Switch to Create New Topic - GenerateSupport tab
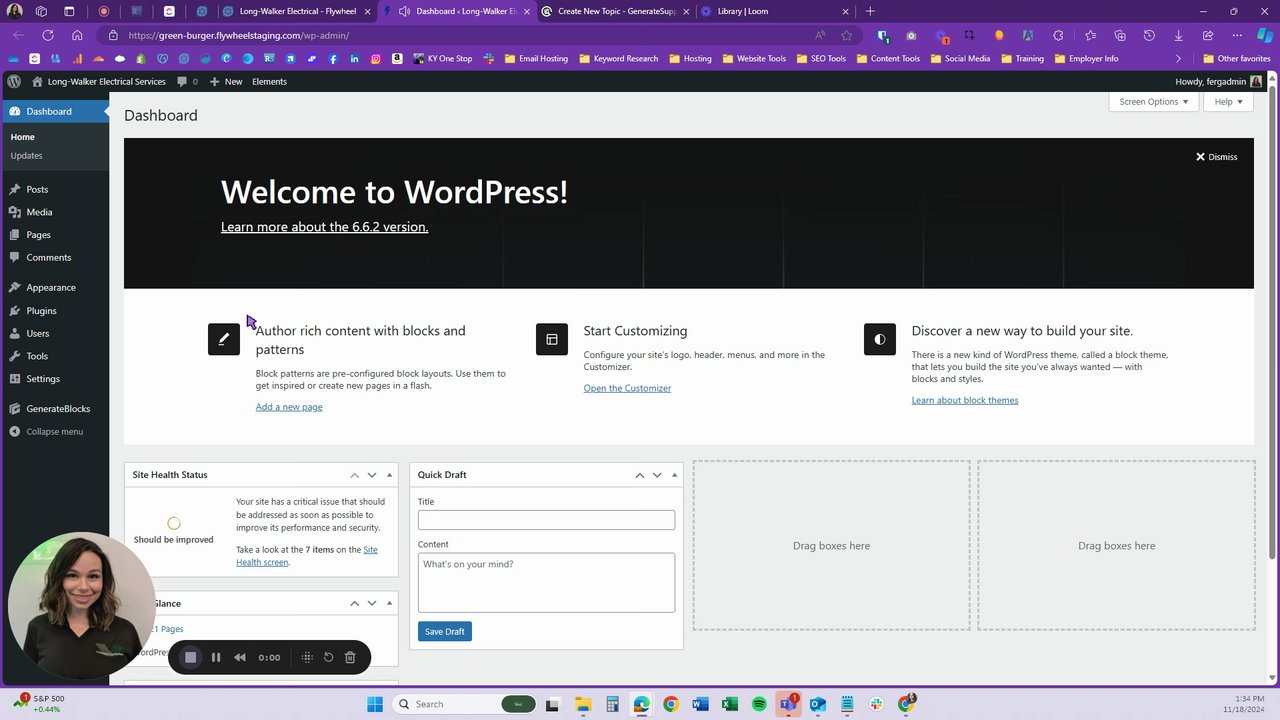Viewport: 1280px width, 720px height. (x=615, y=11)
